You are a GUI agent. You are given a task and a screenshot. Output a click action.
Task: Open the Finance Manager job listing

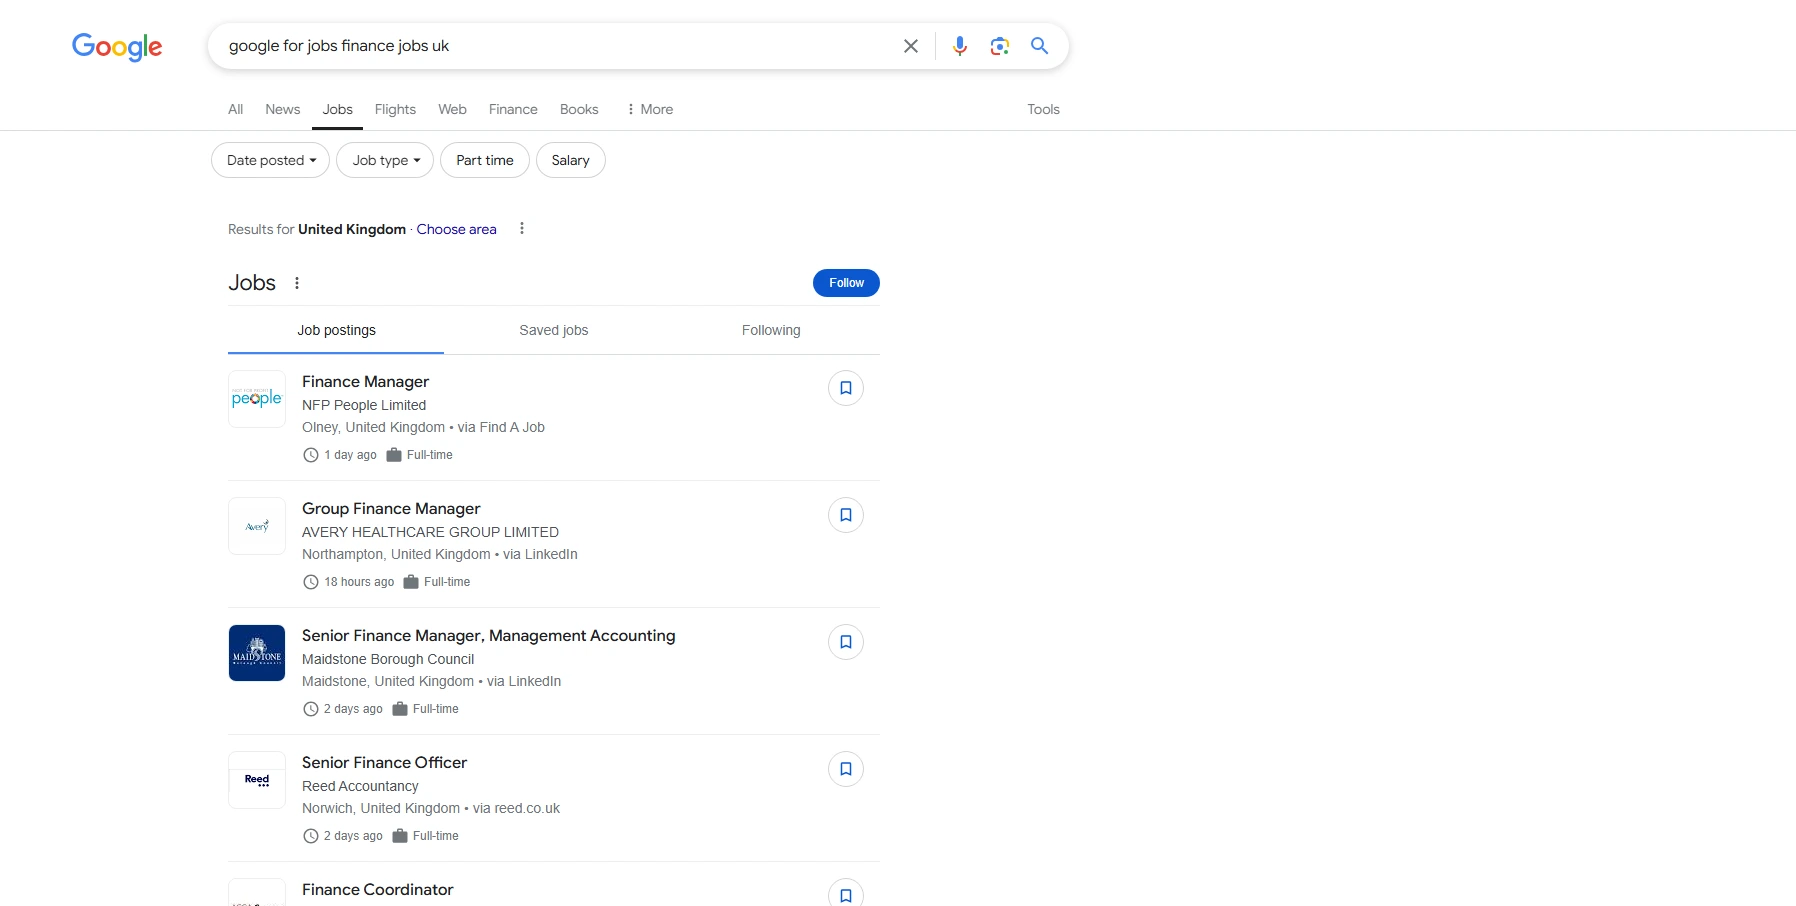click(366, 382)
